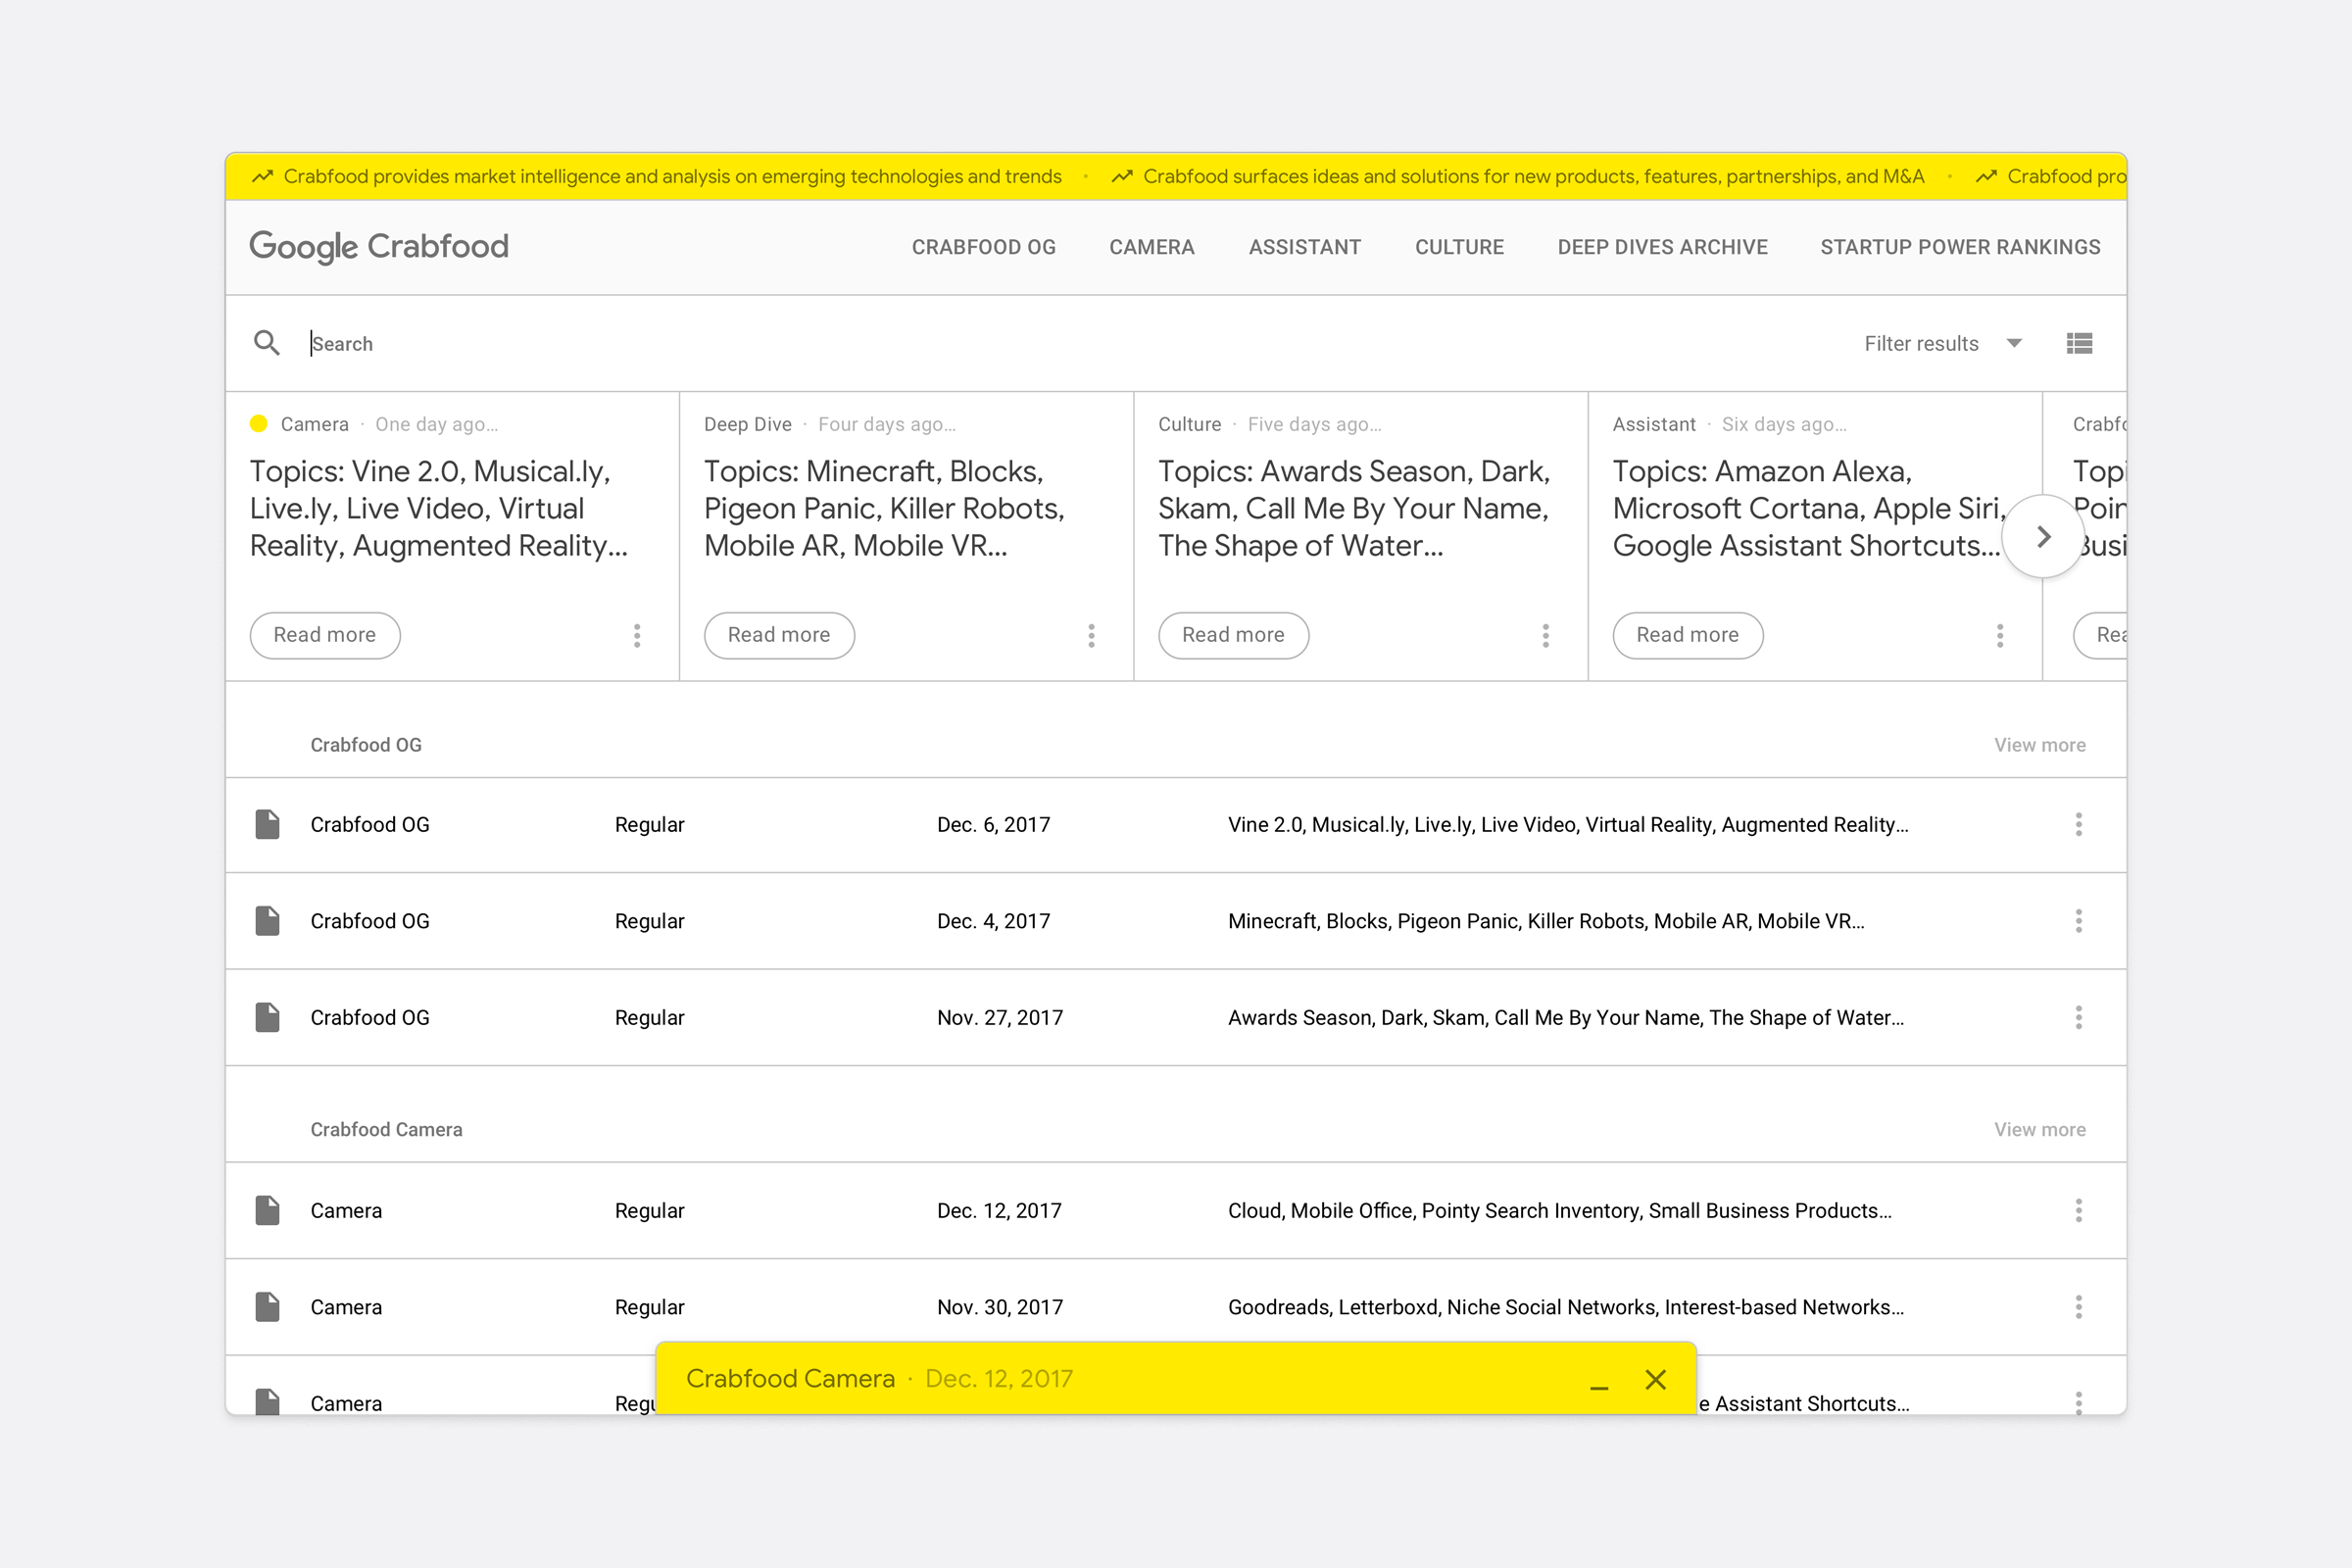This screenshot has width=2352, height=1568.
Task: Click the Google Crabfood logo
Action: pyautogui.click(x=379, y=247)
